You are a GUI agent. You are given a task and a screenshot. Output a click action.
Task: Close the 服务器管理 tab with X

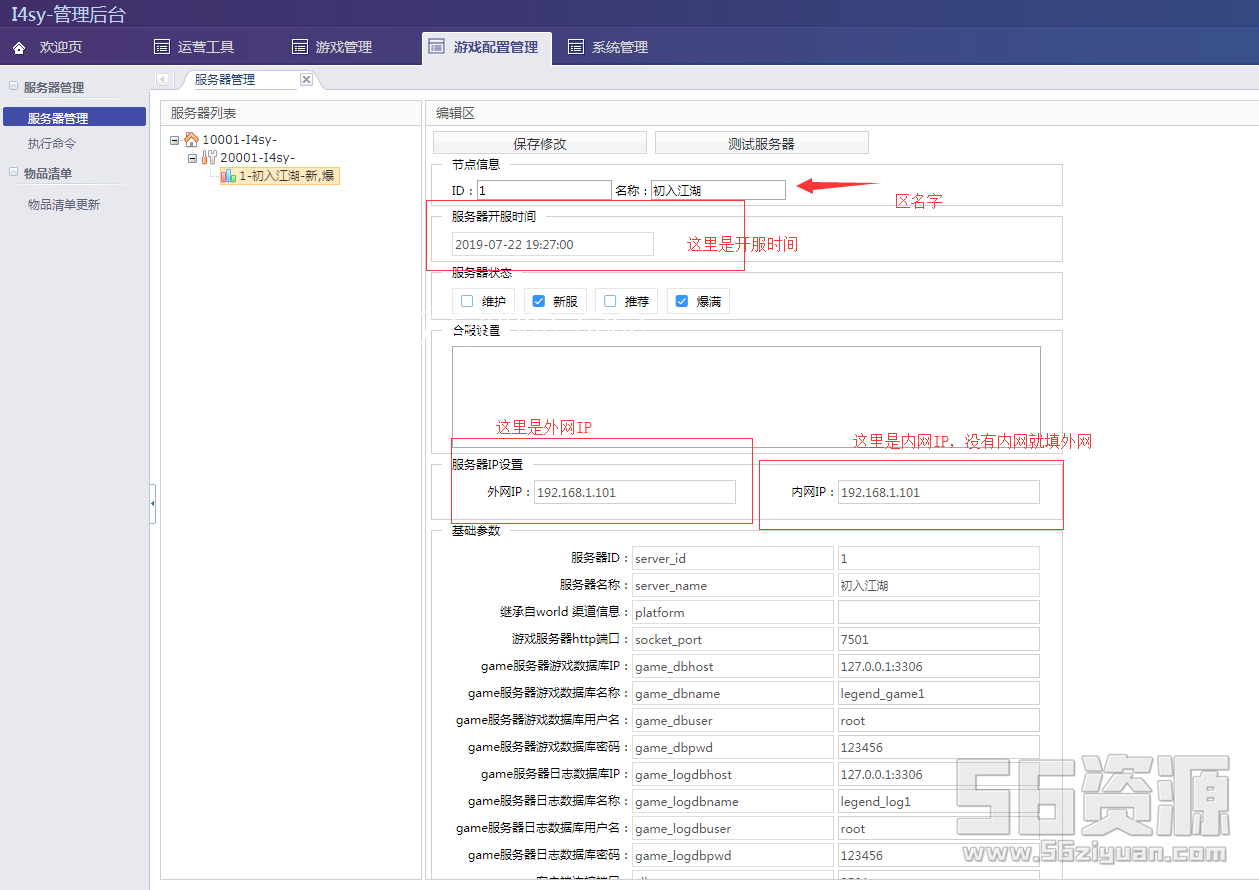point(306,80)
